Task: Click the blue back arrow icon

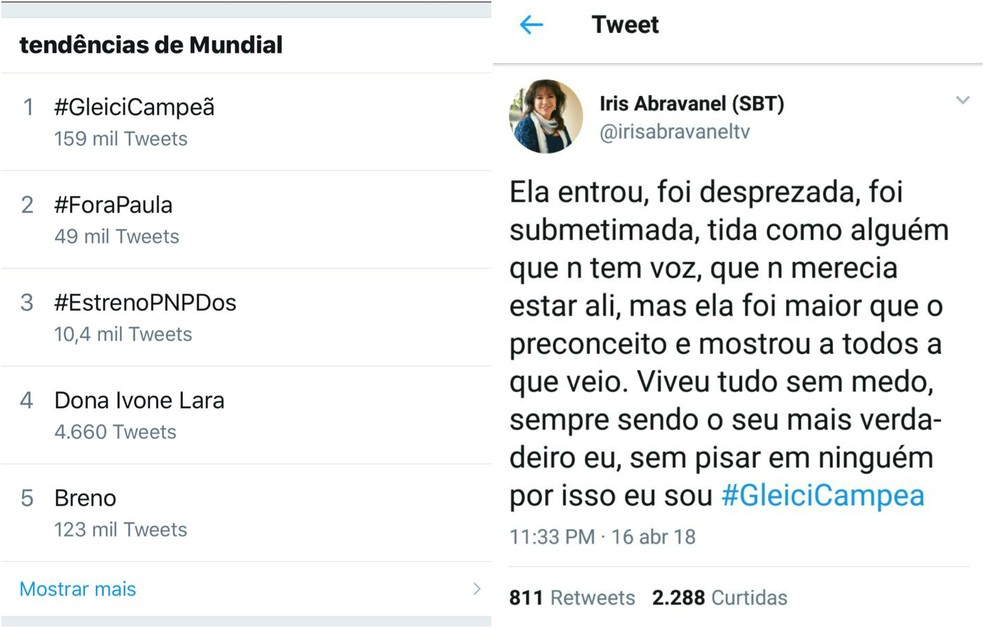Action: point(531,24)
